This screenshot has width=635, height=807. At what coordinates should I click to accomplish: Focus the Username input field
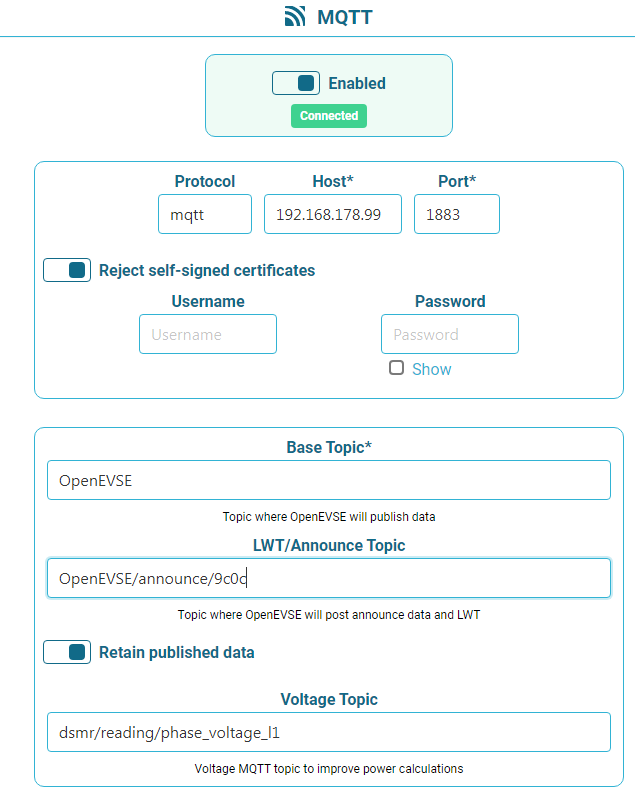pyautogui.click(x=207, y=333)
